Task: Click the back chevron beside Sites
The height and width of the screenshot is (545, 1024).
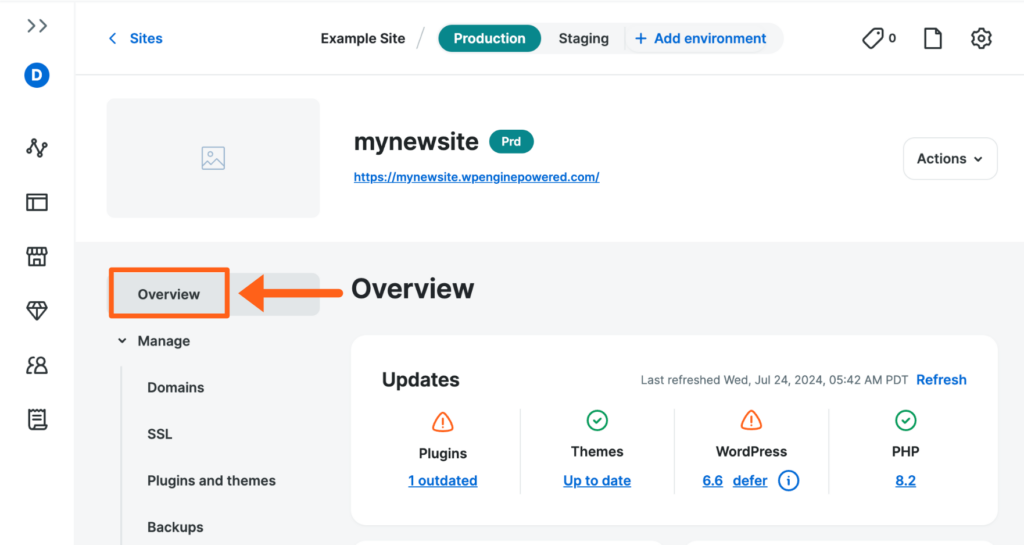Action: [113, 39]
